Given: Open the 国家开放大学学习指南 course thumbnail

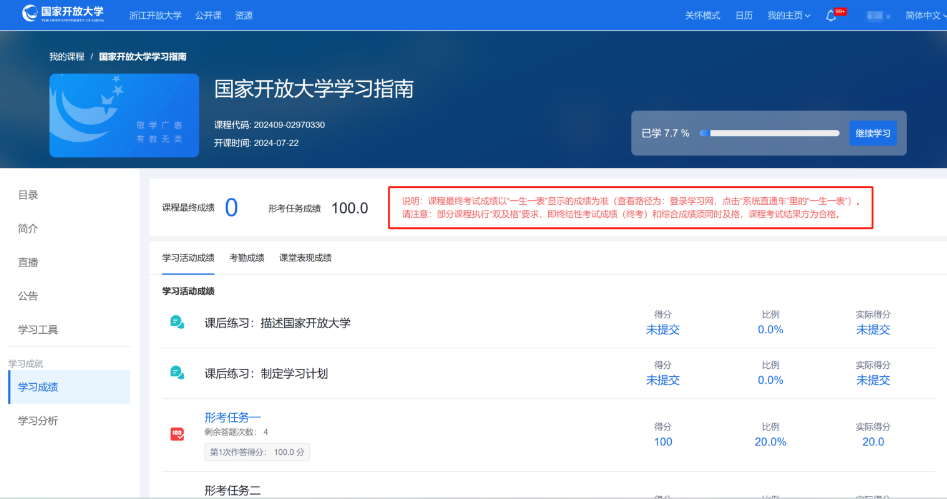Looking at the screenshot, I should click(124, 115).
